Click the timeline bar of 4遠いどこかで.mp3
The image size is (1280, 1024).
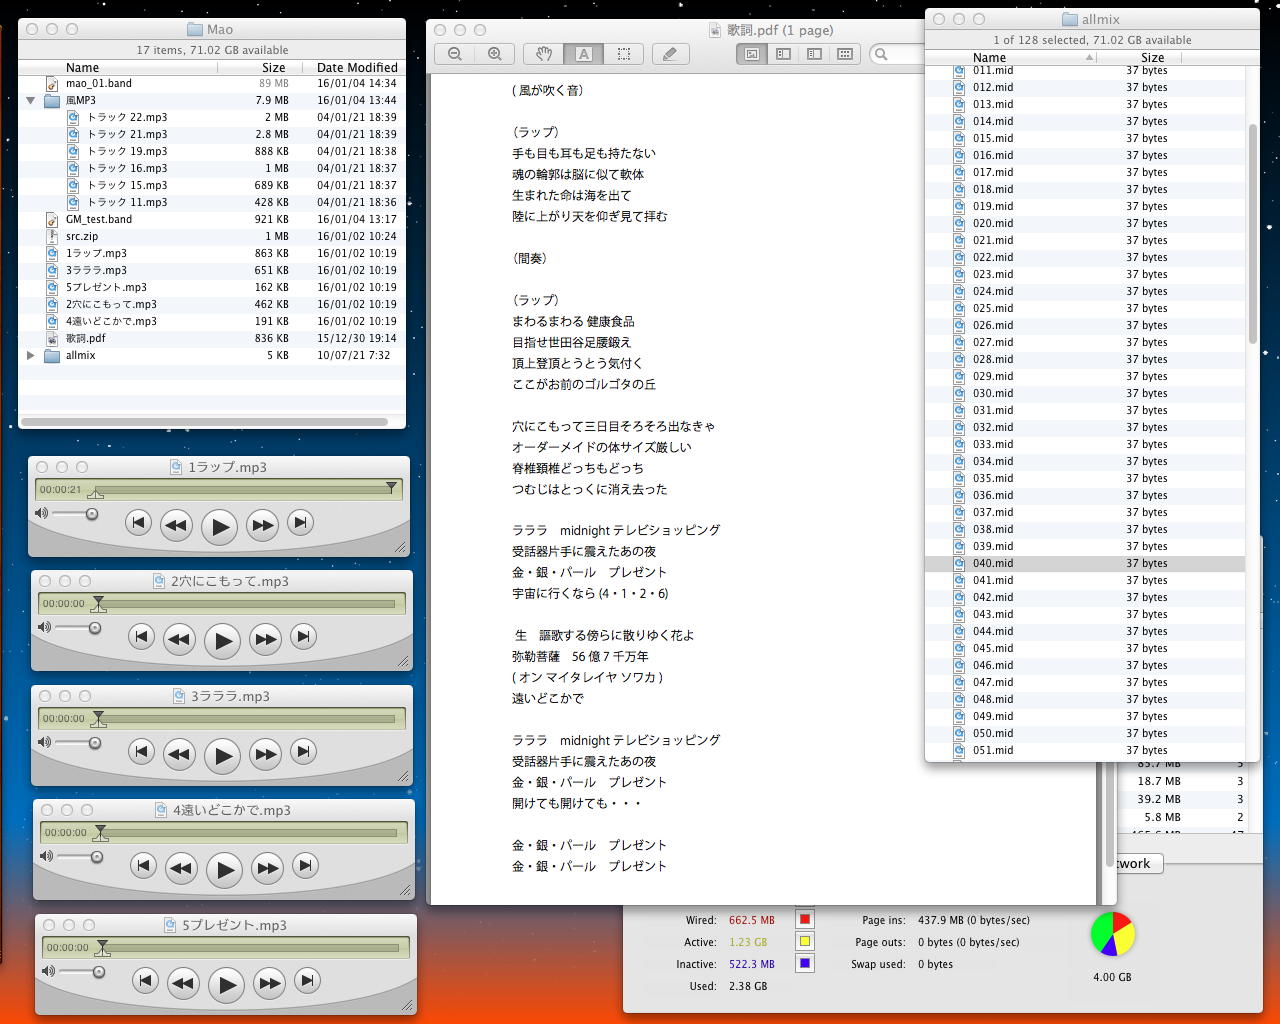[248, 833]
